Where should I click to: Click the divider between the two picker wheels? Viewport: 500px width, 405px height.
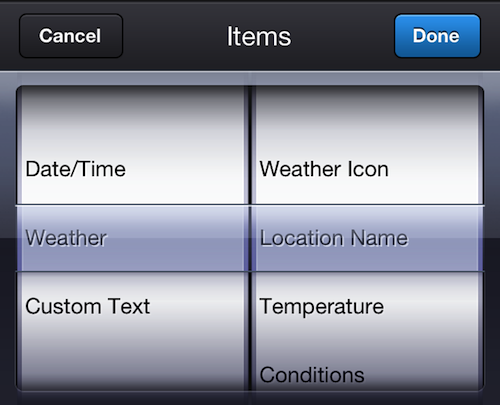(x=250, y=238)
